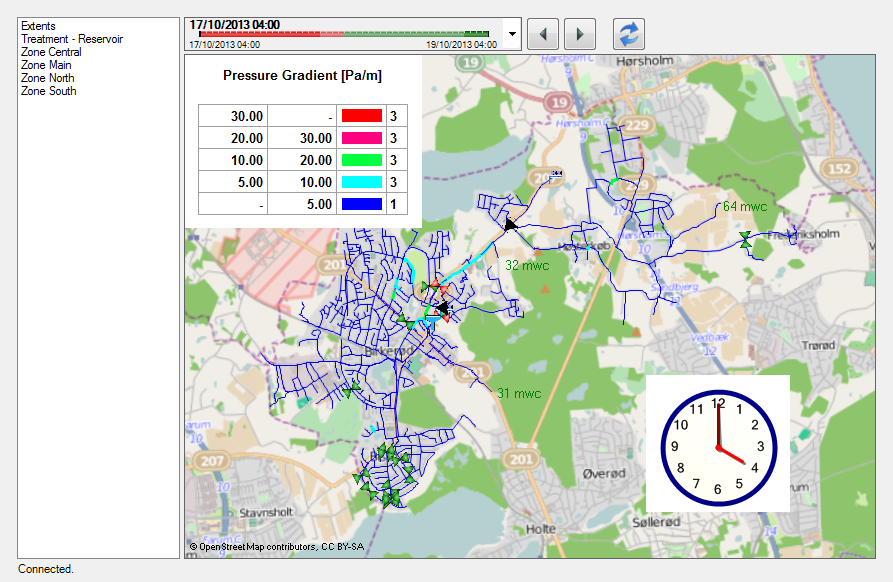893x582 pixels.
Task: Click the red-green timeline bar
Action: (x=344, y=34)
